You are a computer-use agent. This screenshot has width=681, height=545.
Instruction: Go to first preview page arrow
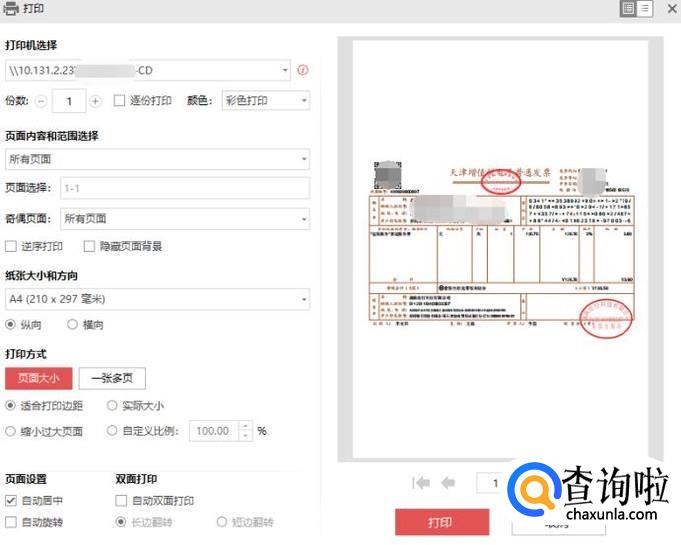421,482
